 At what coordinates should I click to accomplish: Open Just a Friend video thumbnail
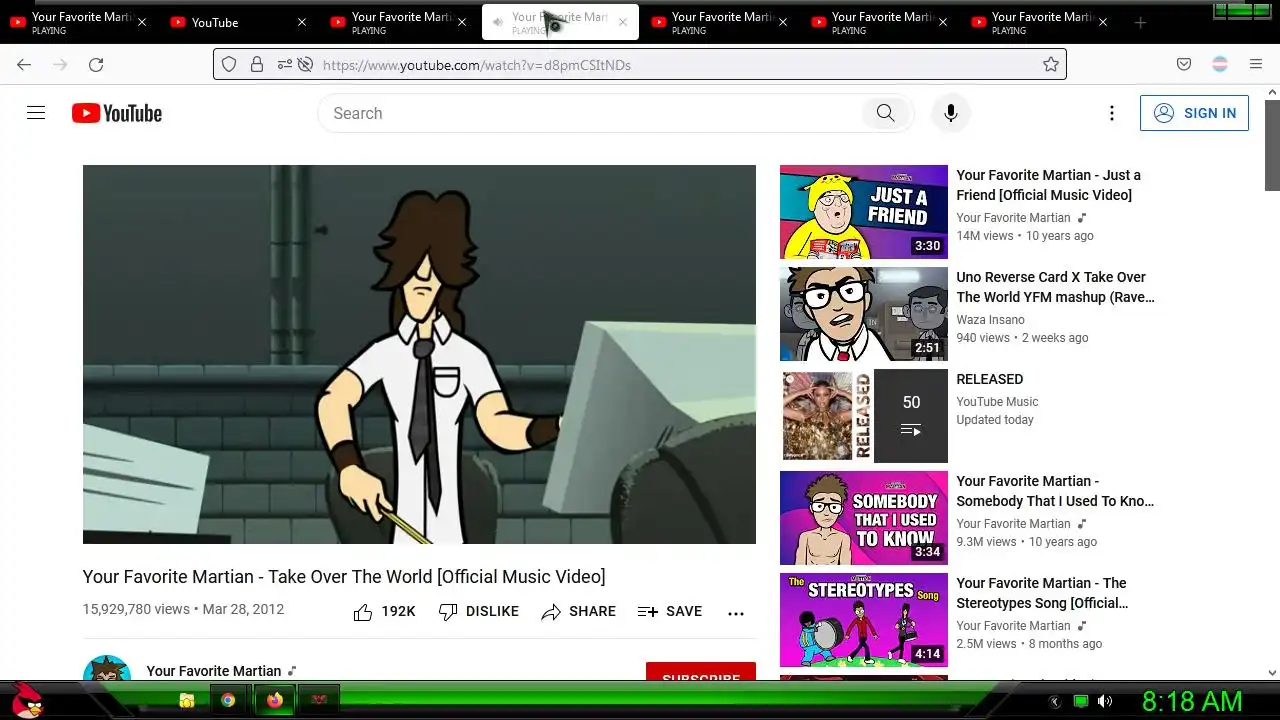pos(864,212)
